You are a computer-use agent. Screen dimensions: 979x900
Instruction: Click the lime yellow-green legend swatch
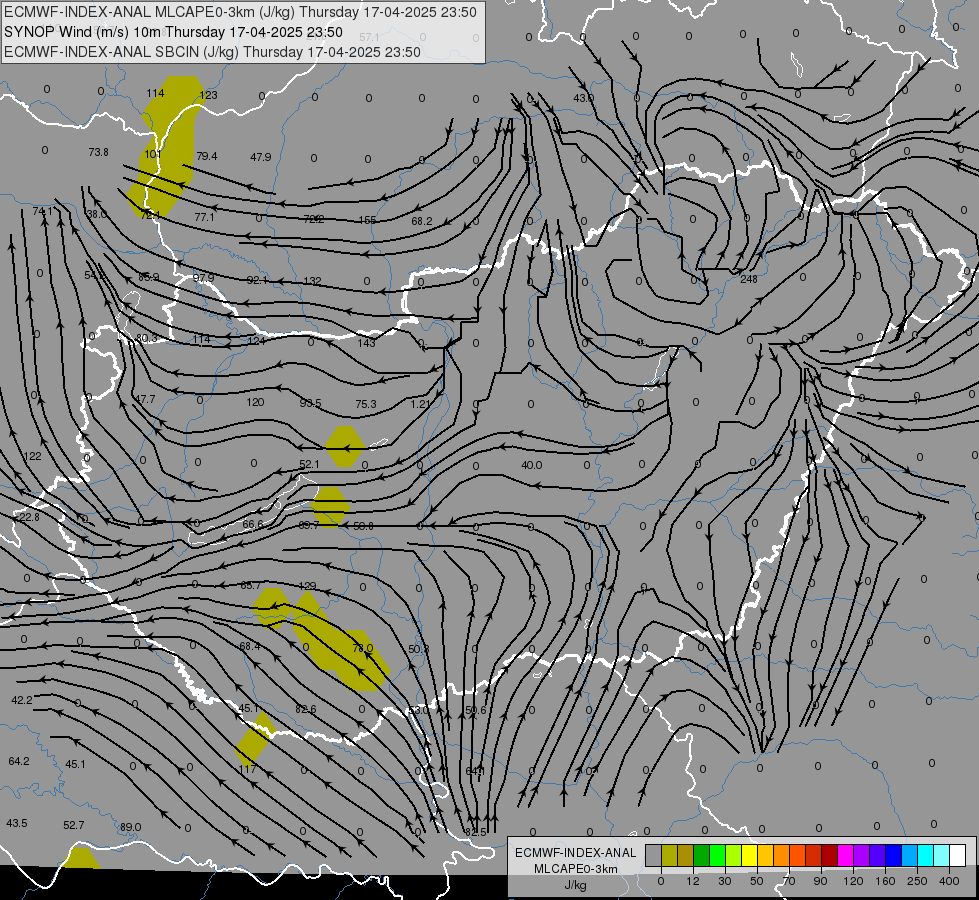(734, 855)
